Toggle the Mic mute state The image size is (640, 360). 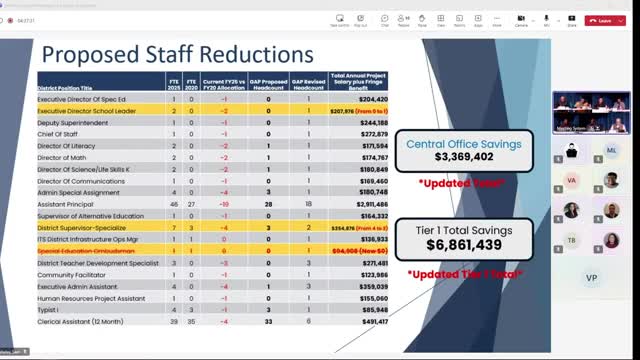(547, 20)
